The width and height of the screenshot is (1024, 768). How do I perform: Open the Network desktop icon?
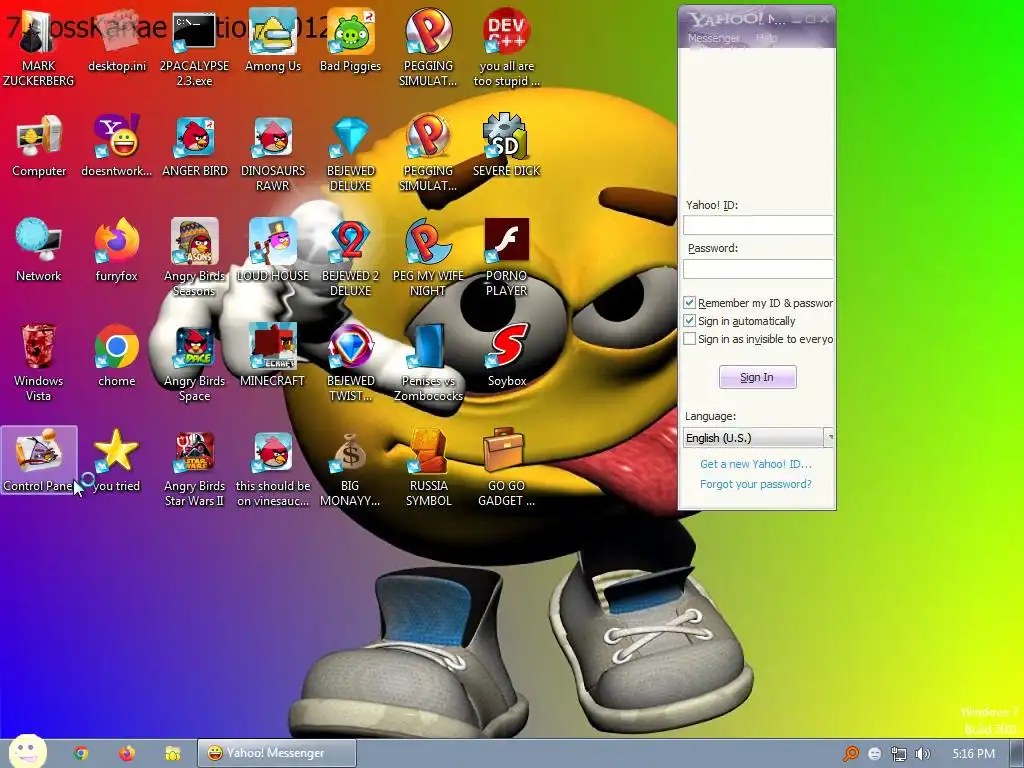[39, 251]
